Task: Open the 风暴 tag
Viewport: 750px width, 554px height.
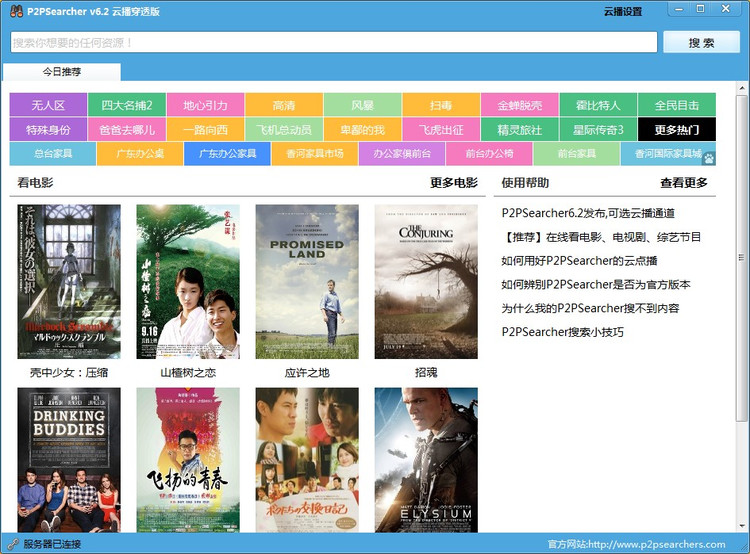Action: click(363, 105)
